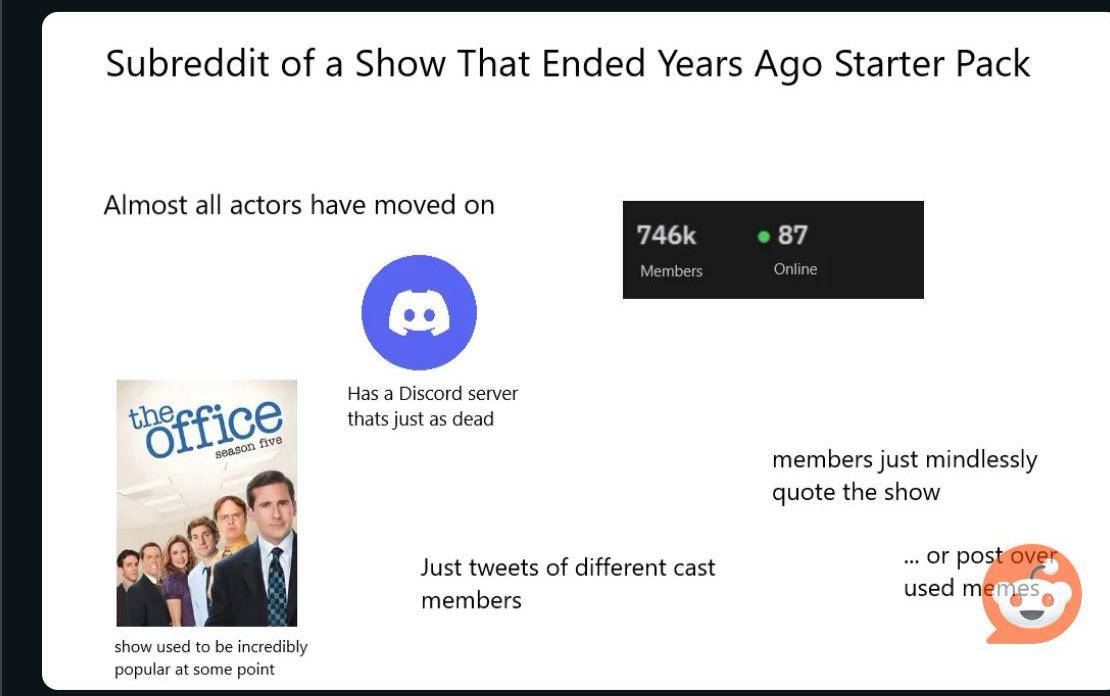
Task: Click "Just tweets of different cast members" text
Action: (x=567, y=583)
